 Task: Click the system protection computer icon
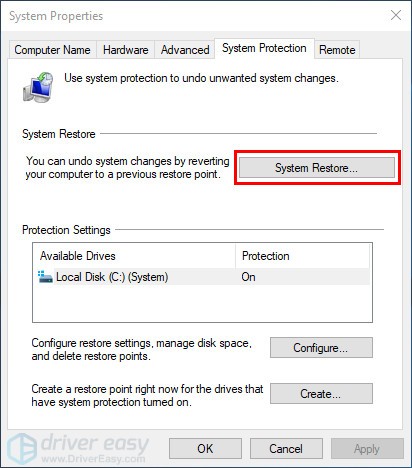tap(38, 87)
